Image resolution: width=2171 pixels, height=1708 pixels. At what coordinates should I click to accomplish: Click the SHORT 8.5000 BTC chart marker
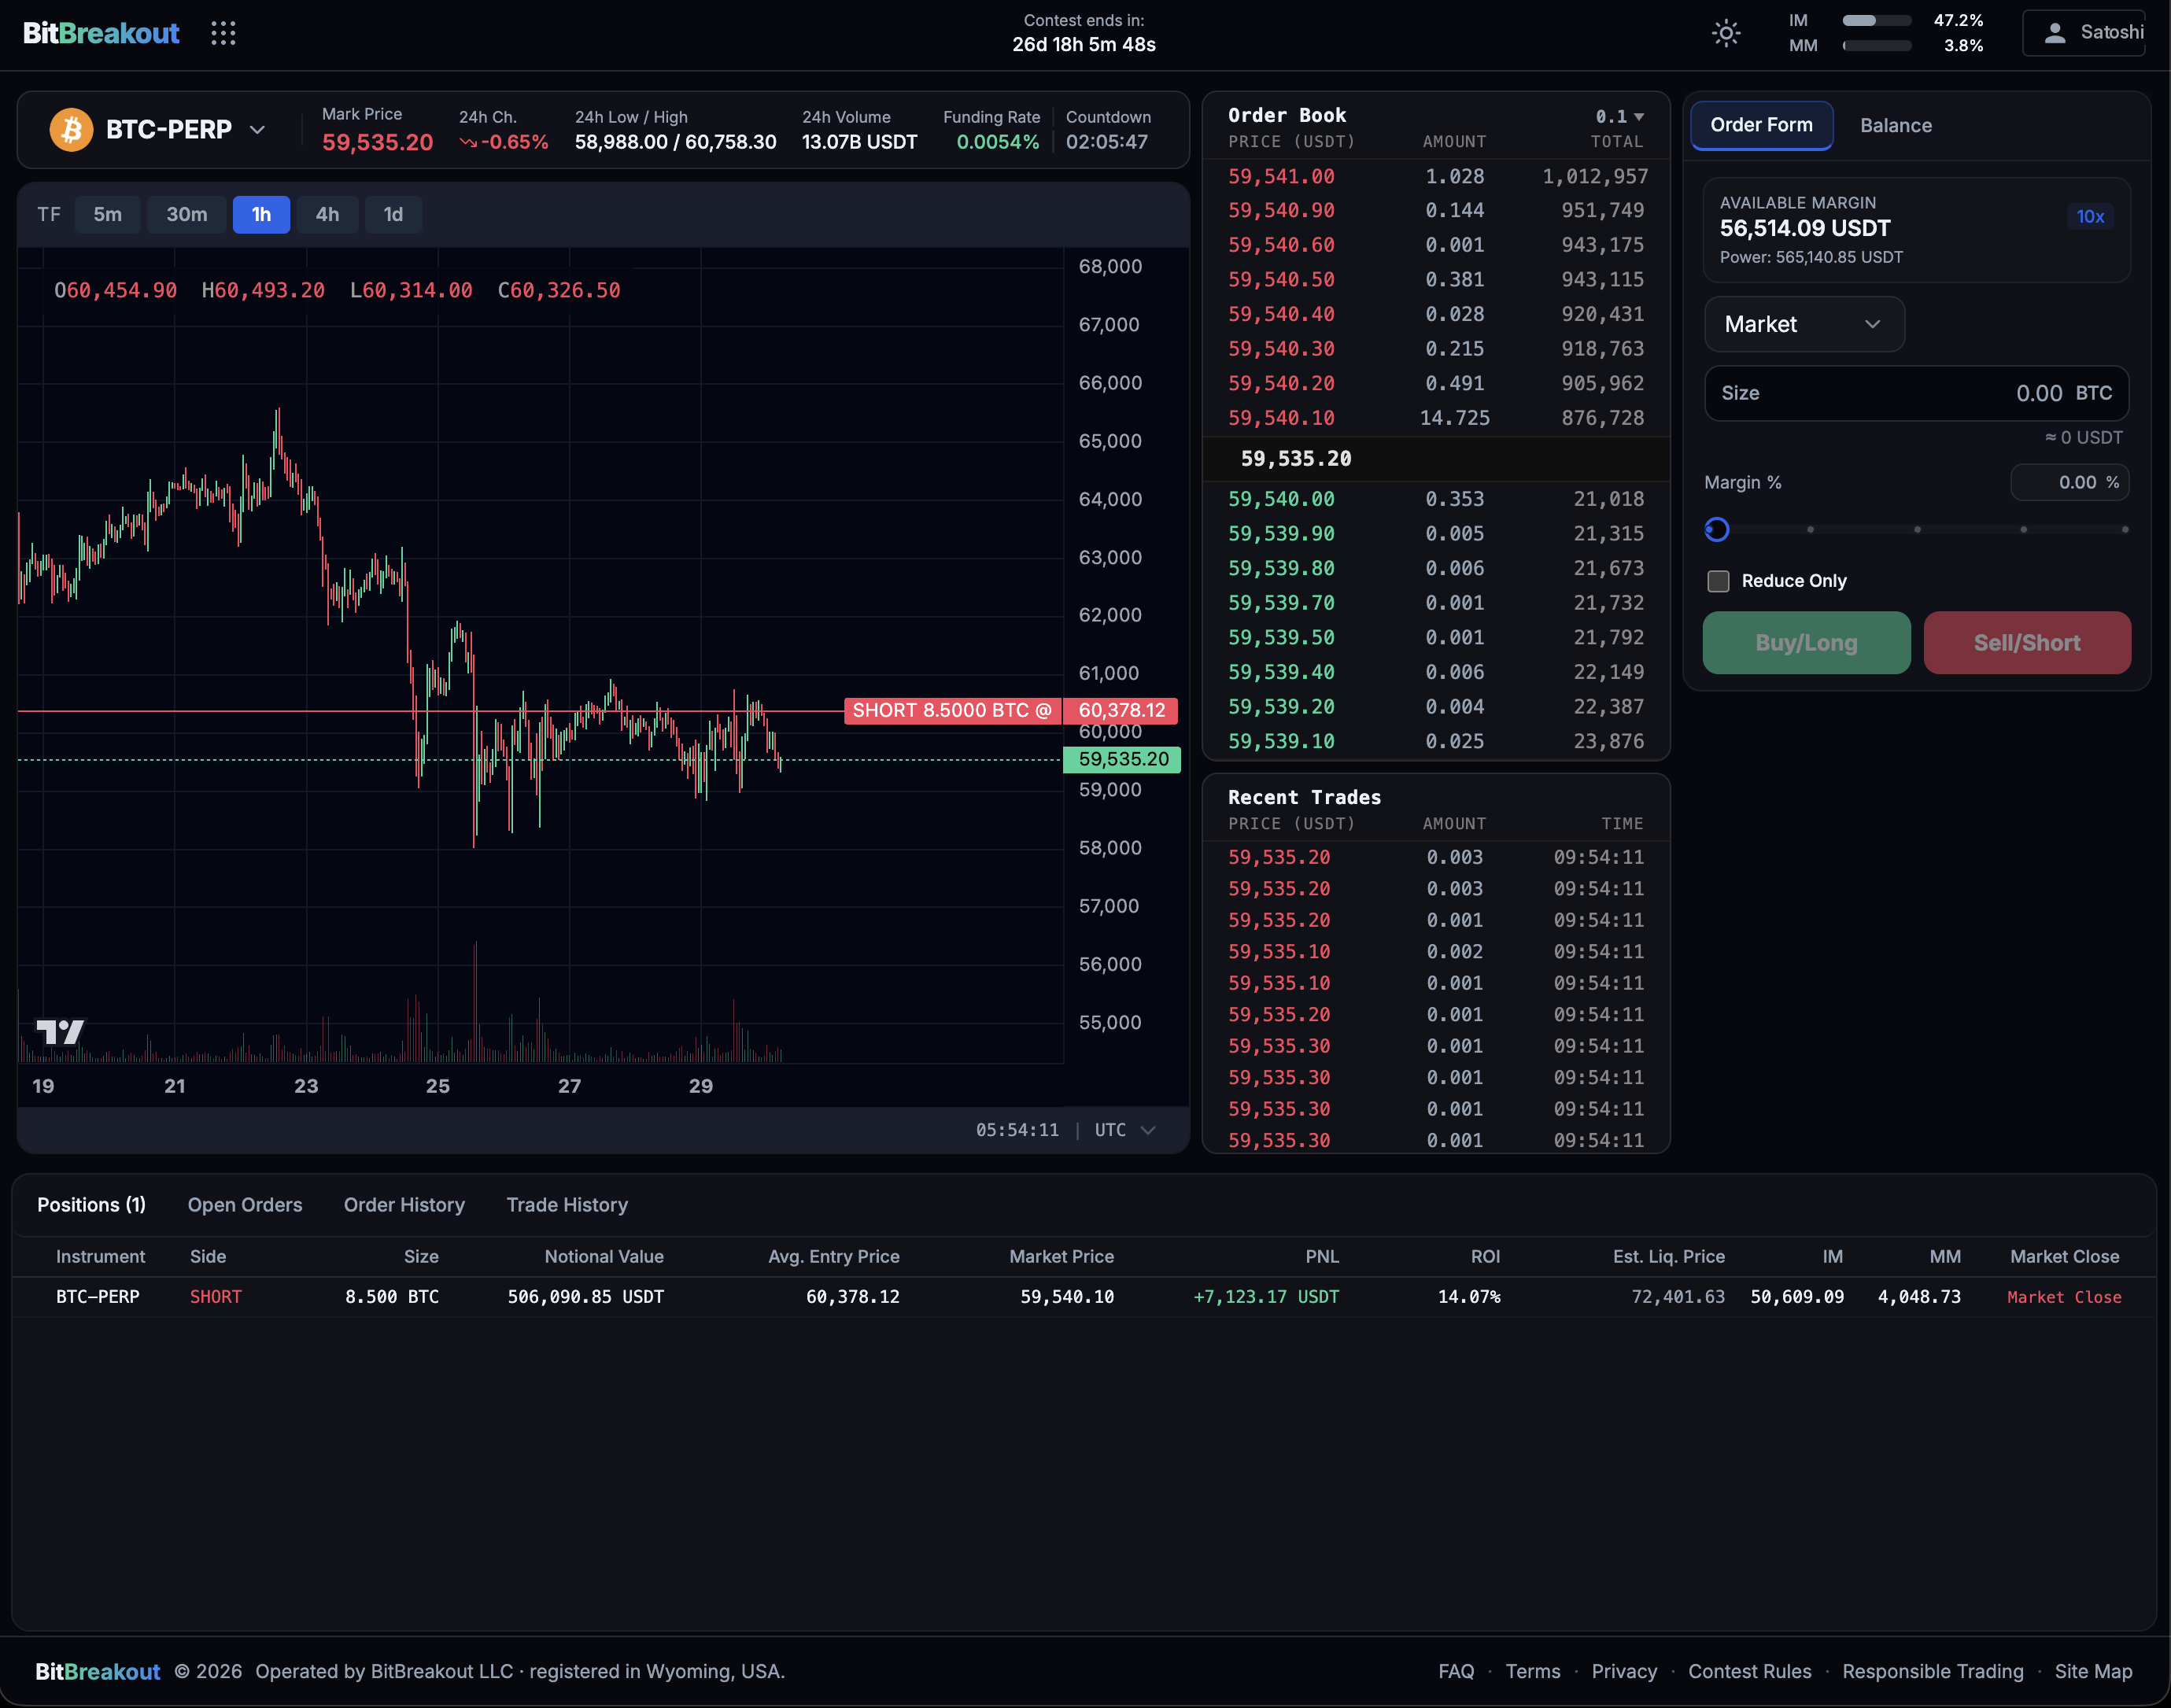[x=952, y=710]
